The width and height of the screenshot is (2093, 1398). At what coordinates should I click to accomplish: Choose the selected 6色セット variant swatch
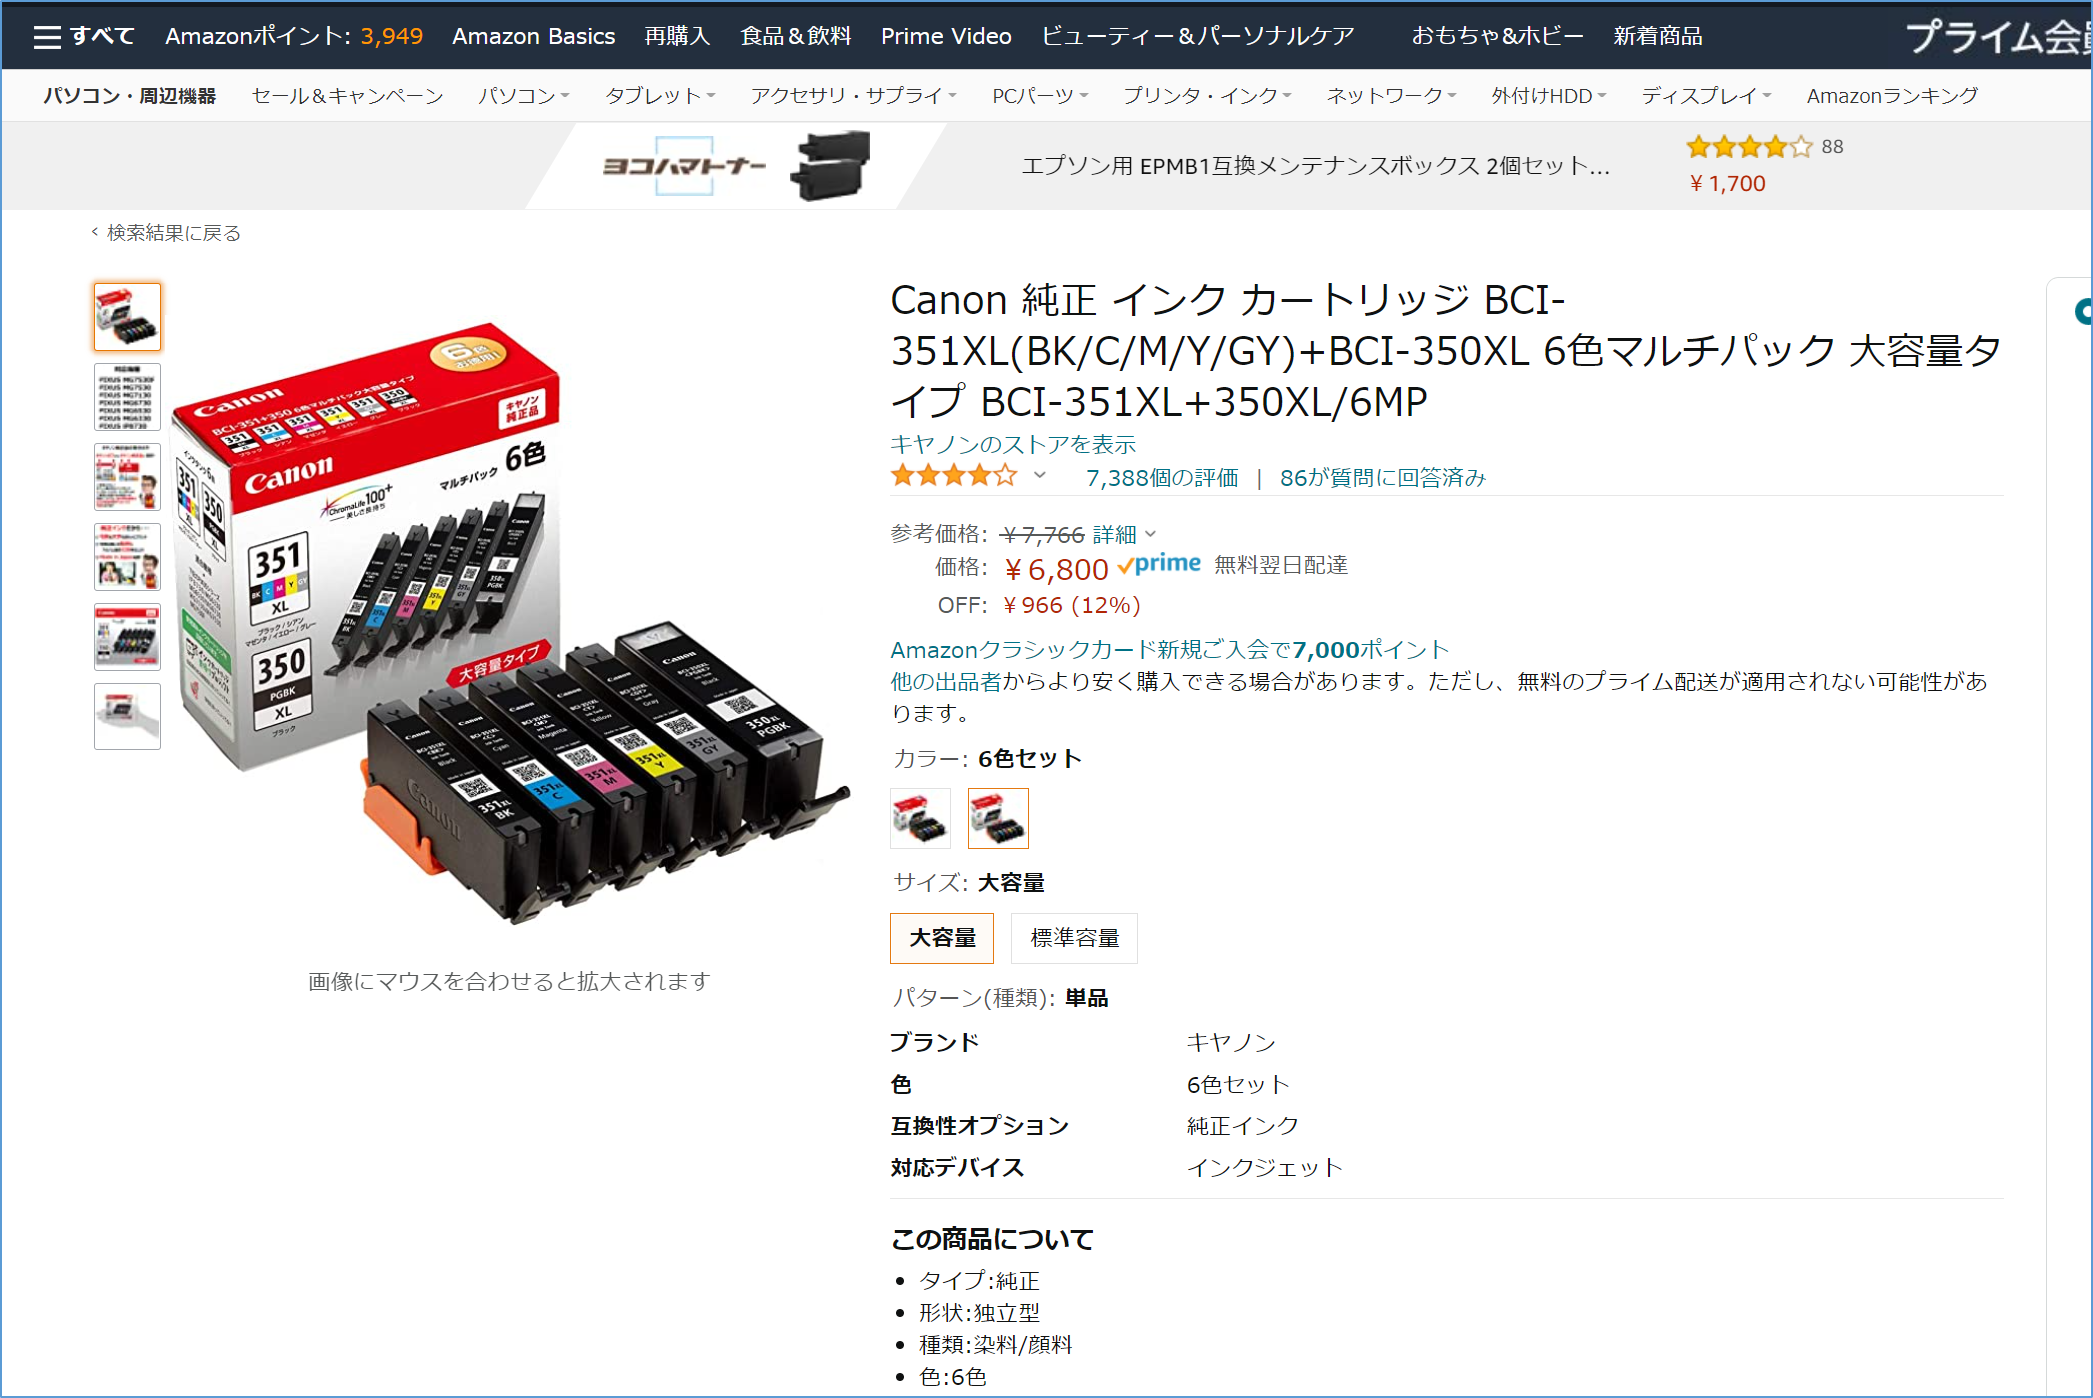pyautogui.click(x=998, y=818)
